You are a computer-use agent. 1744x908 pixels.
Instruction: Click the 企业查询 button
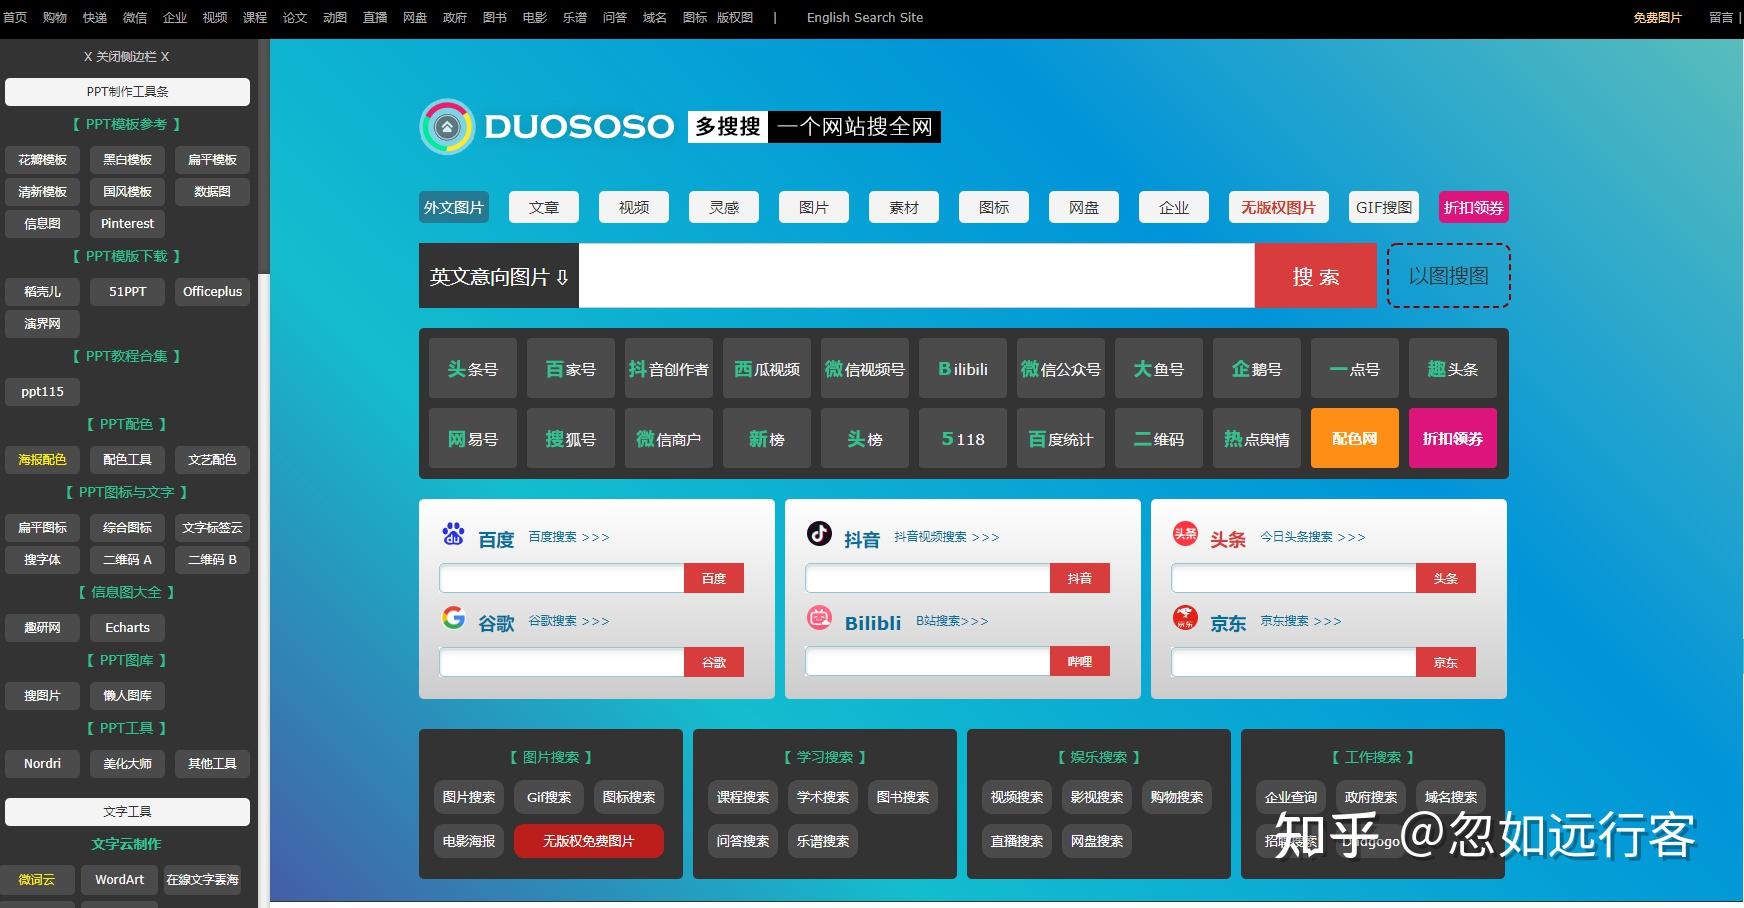click(1291, 797)
